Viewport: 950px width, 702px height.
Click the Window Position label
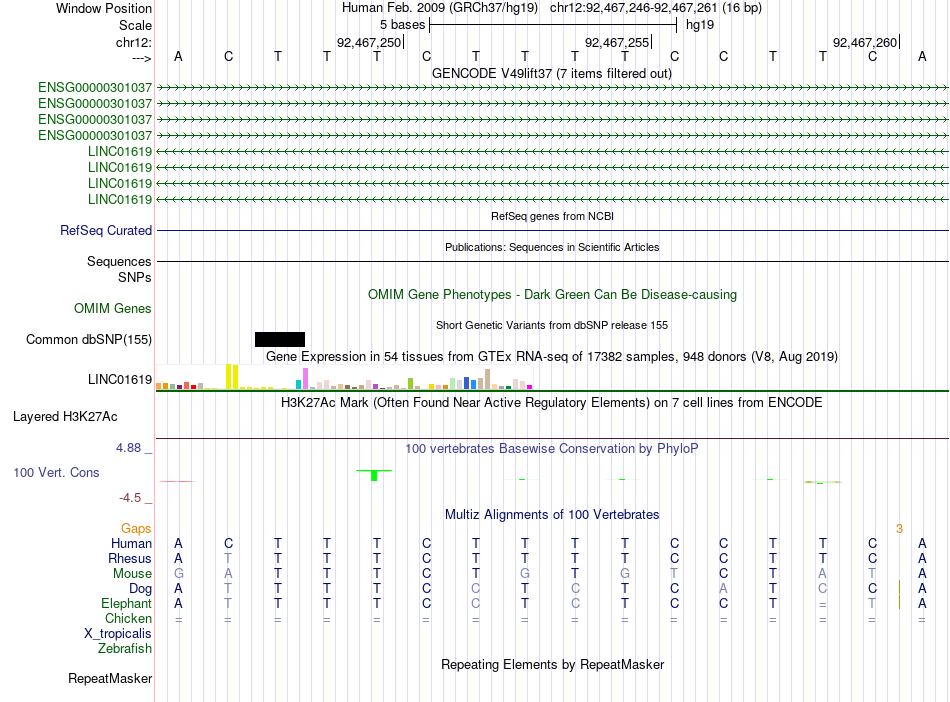(104, 8)
